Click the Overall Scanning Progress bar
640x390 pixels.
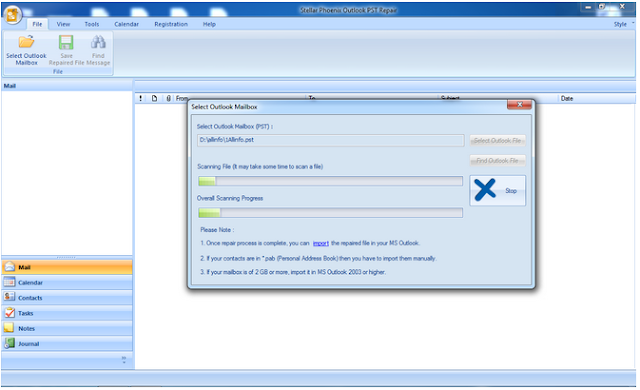pyautogui.click(x=330, y=213)
